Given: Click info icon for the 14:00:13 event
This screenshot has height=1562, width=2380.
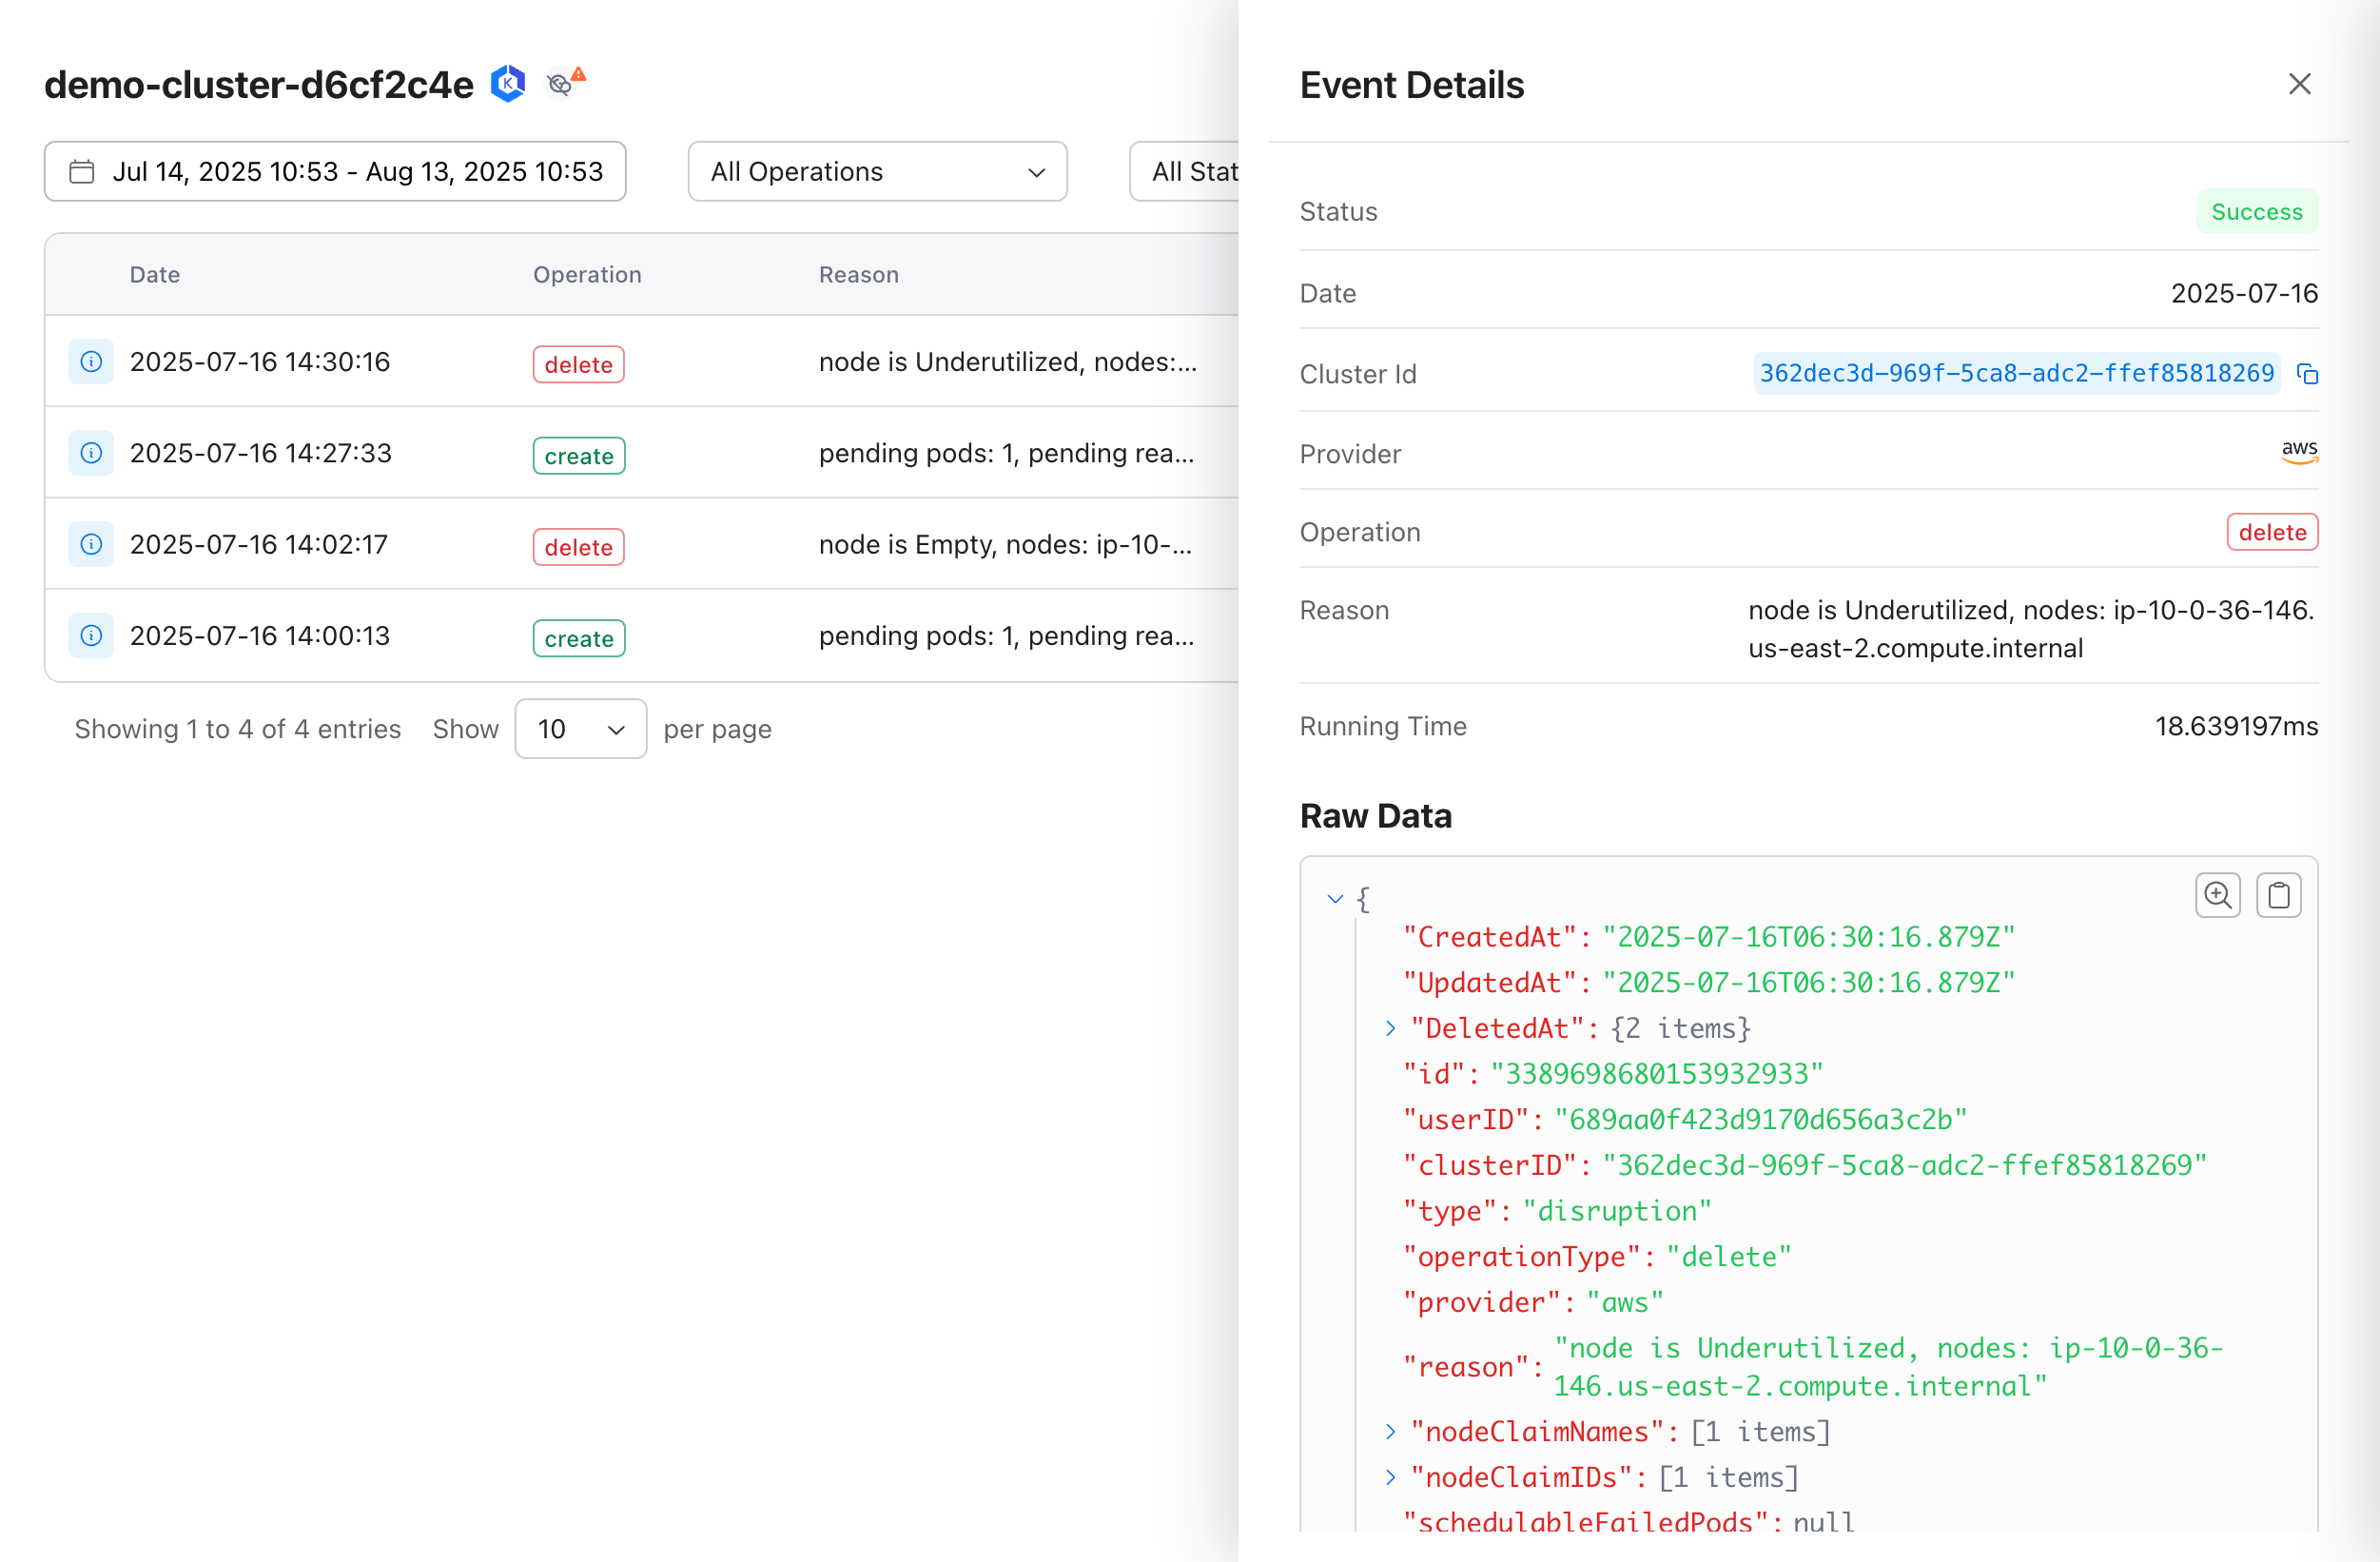Looking at the screenshot, I should coord(91,636).
